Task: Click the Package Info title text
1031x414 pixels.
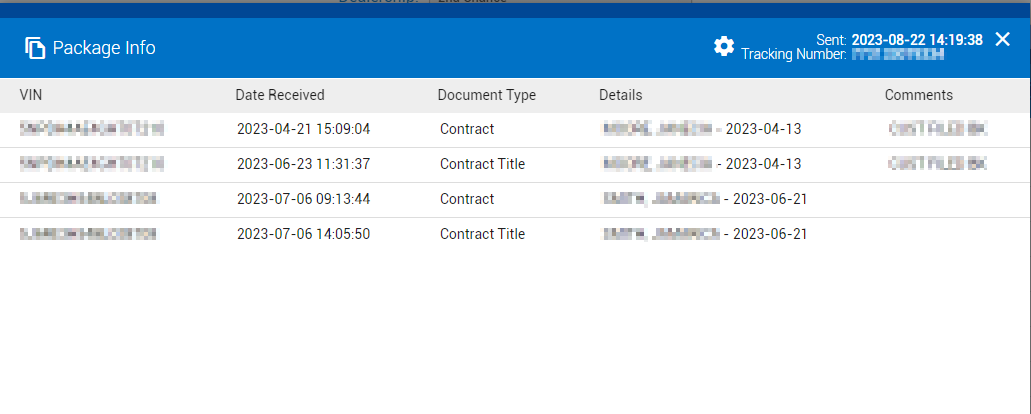Action: [x=104, y=48]
